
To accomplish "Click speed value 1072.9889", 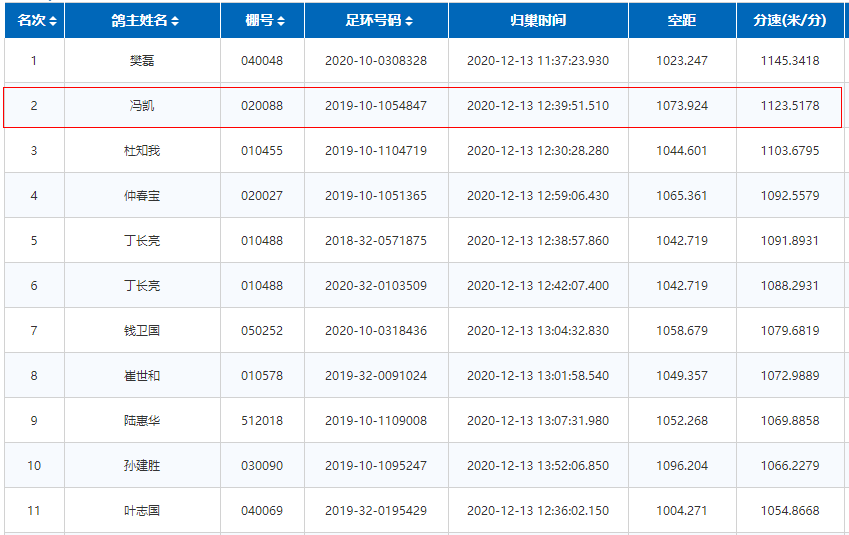I will click(790, 375).
